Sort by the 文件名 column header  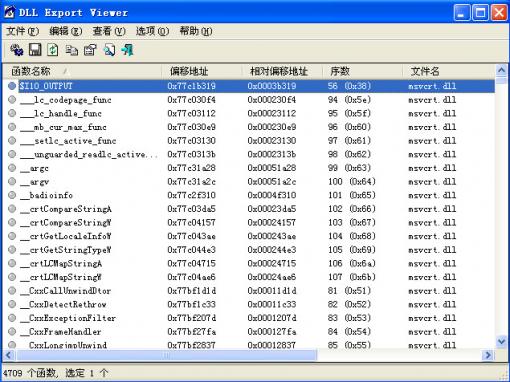click(448, 71)
